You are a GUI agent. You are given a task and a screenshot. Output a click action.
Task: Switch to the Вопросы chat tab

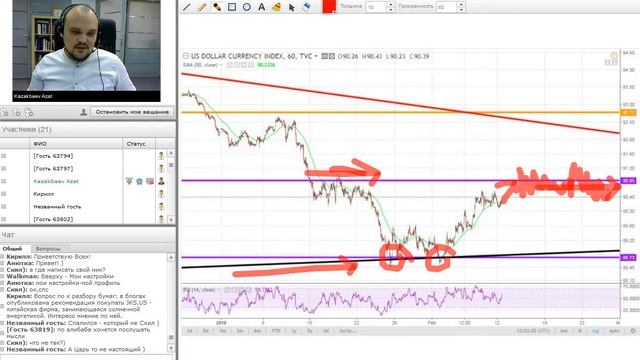[48, 249]
